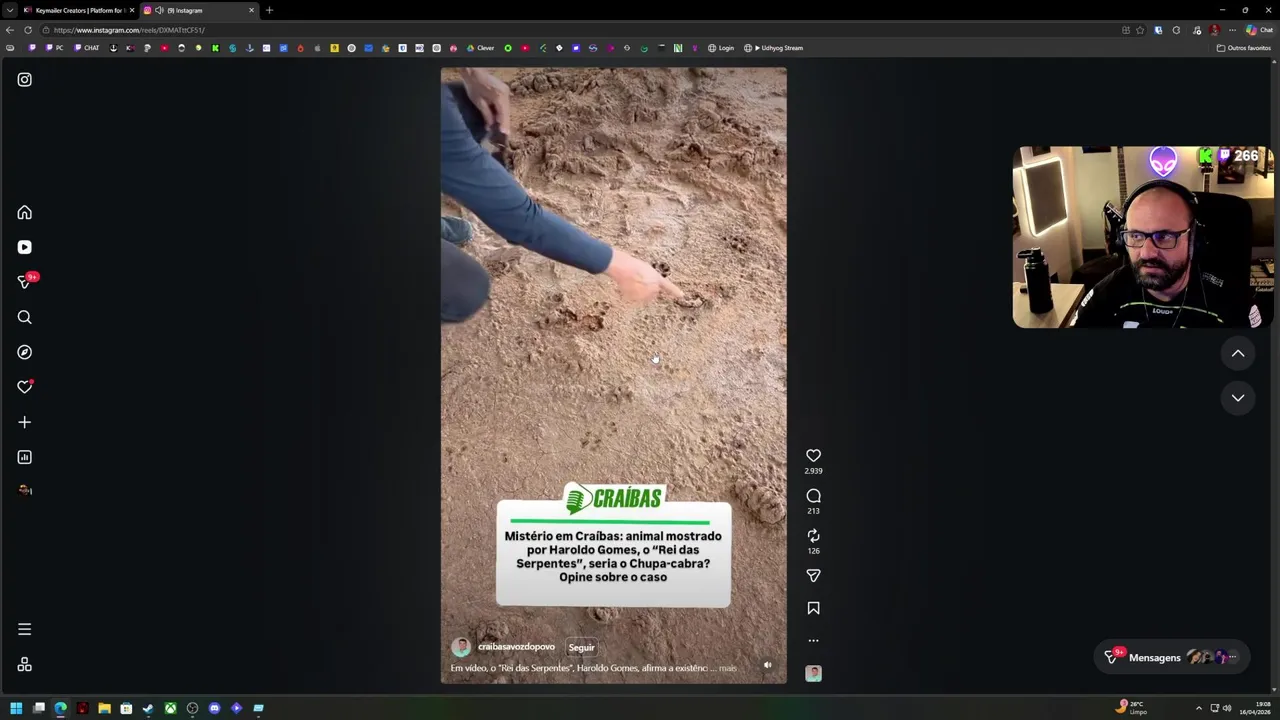Open the Copilot Chat button
1280x720 pixels.
coord(1260,30)
